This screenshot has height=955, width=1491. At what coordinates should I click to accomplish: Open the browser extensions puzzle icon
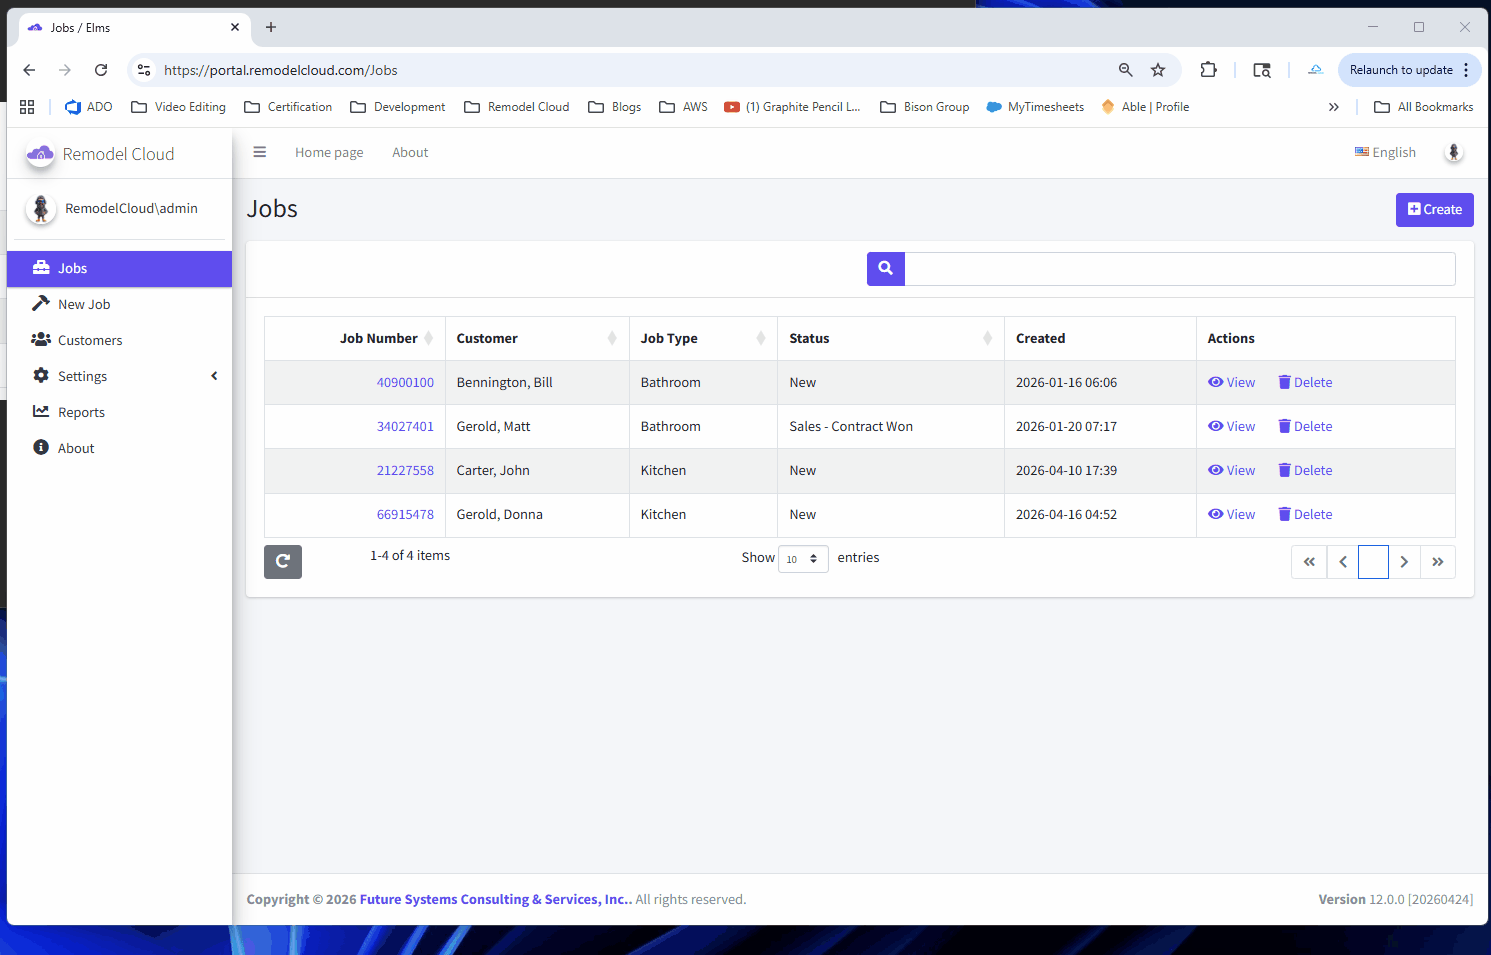1208,70
